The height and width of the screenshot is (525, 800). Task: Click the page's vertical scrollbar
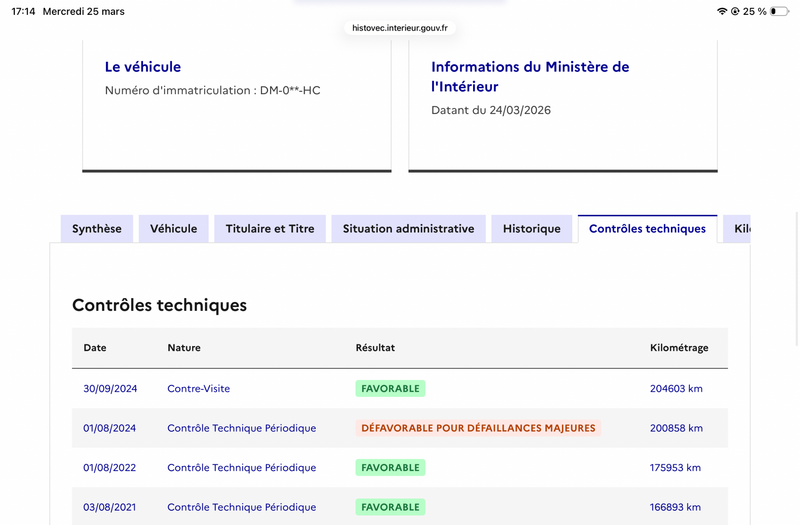pos(797,279)
